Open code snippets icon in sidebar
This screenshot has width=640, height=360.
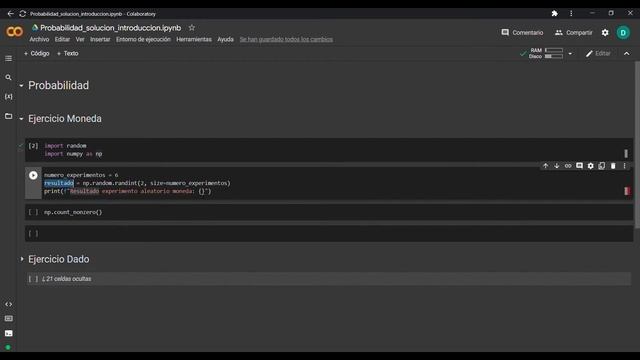[x=8, y=304]
